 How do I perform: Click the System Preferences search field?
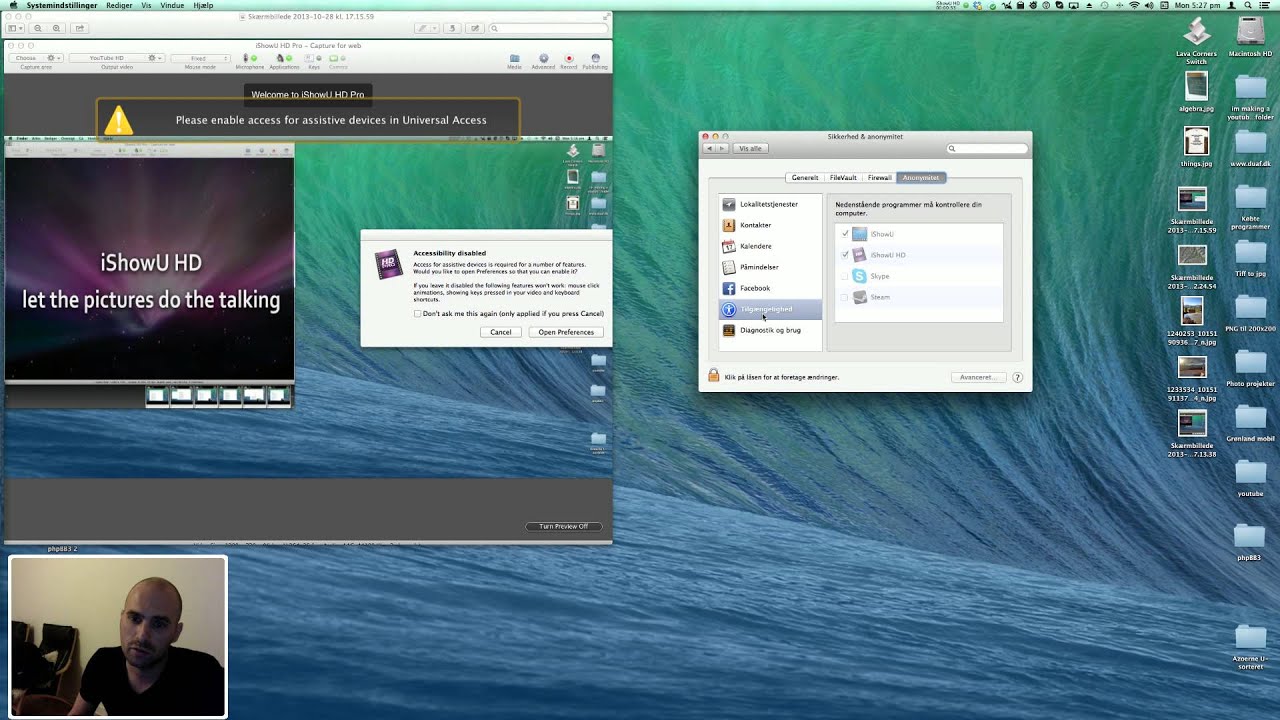pyautogui.click(x=987, y=148)
